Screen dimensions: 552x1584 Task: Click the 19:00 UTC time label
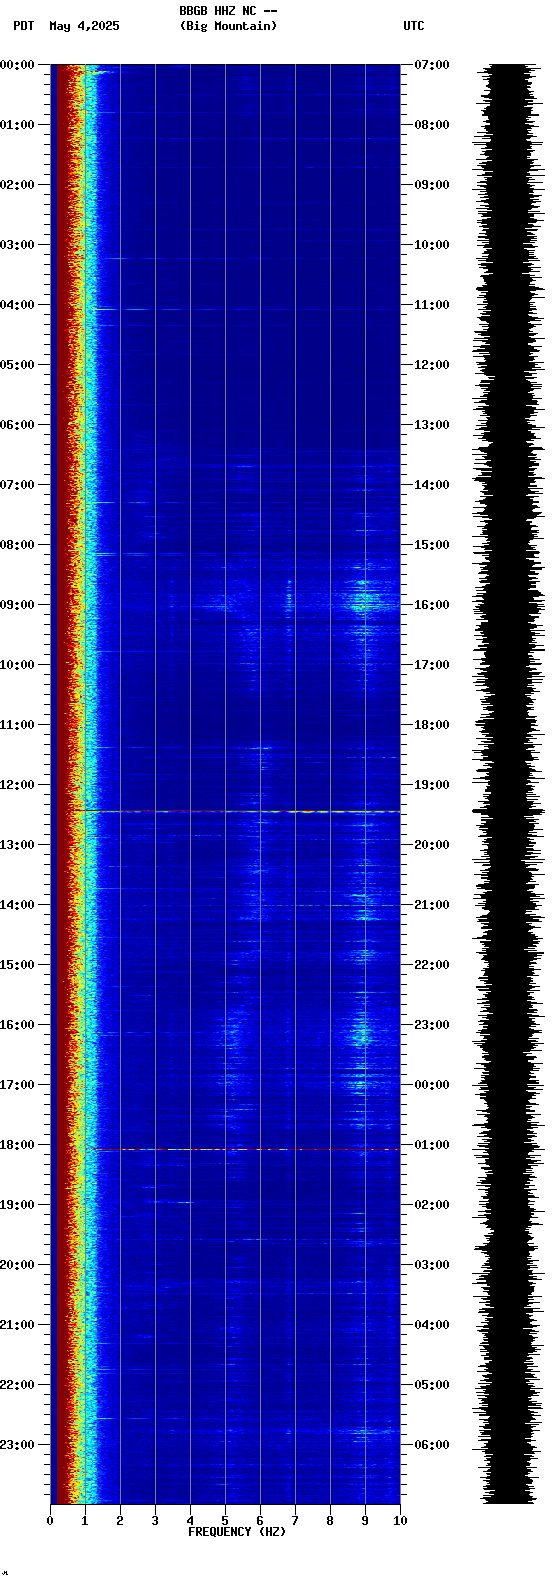432,785
